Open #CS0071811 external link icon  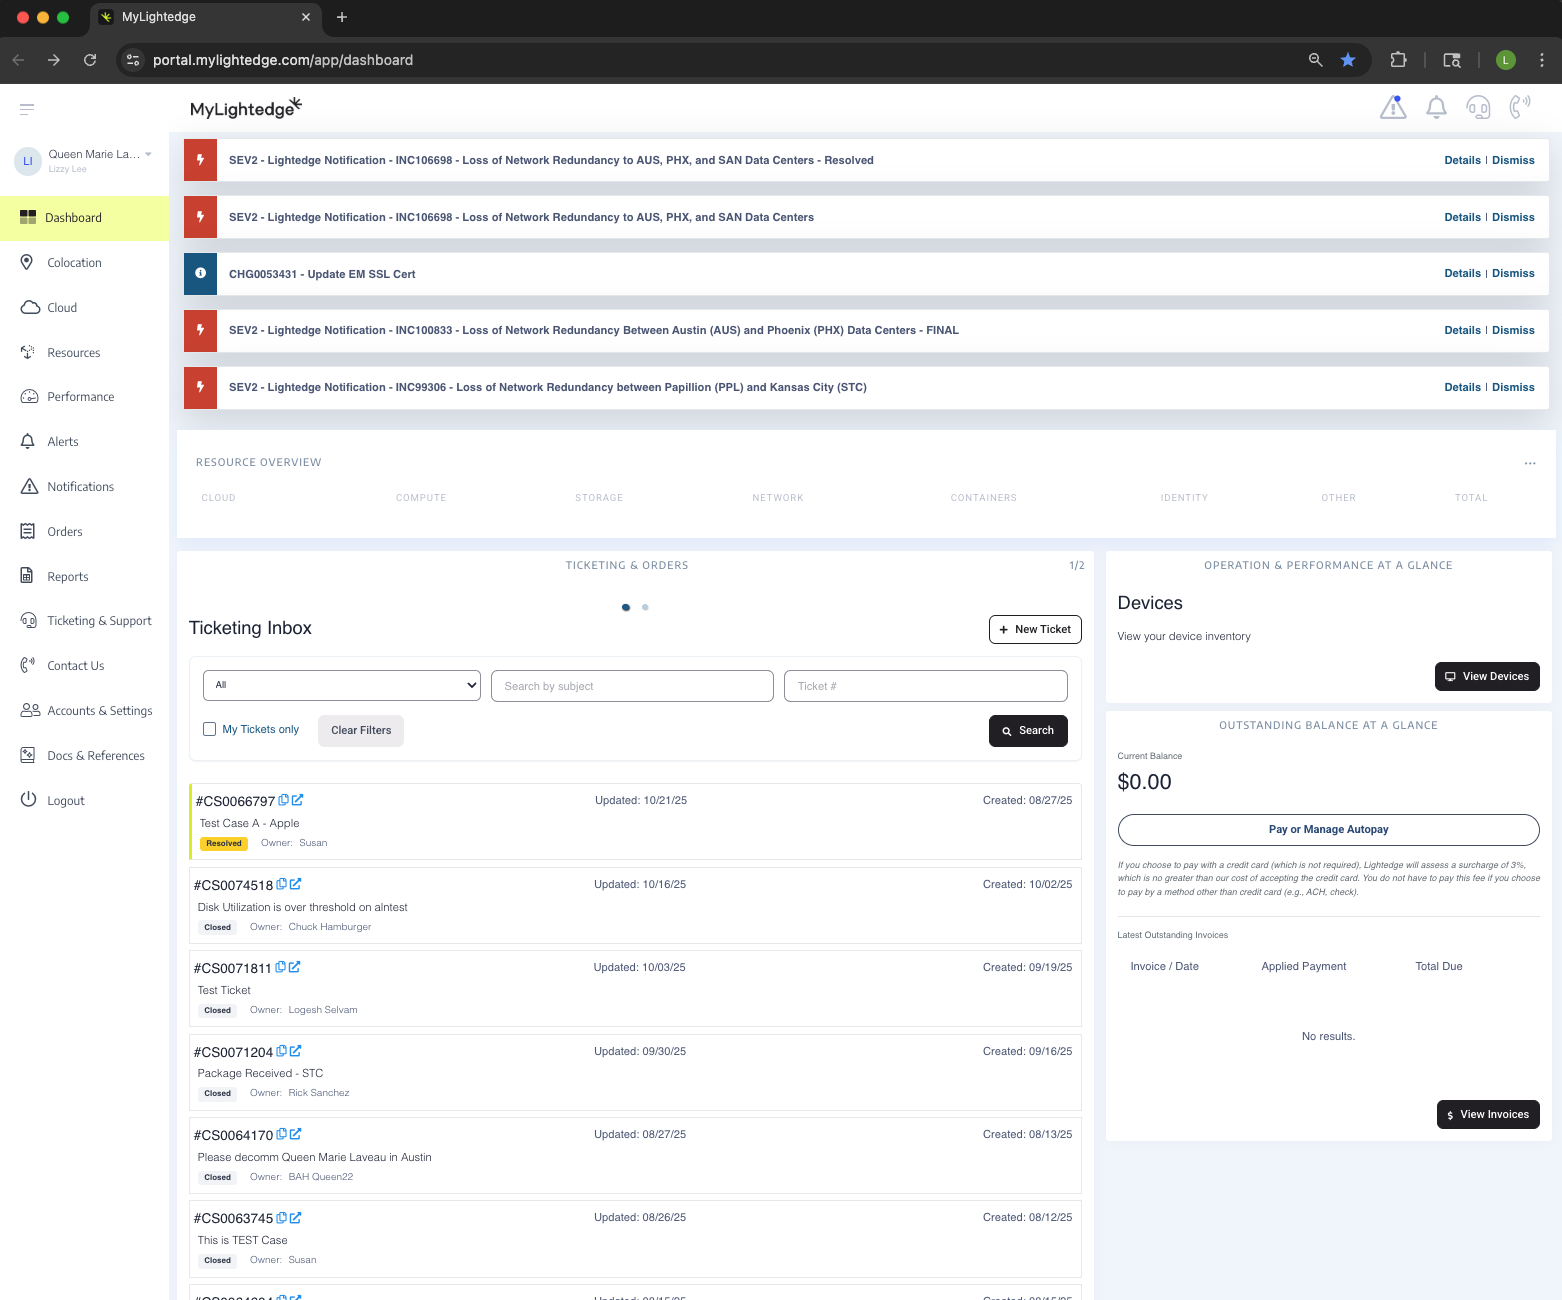pyautogui.click(x=295, y=967)
